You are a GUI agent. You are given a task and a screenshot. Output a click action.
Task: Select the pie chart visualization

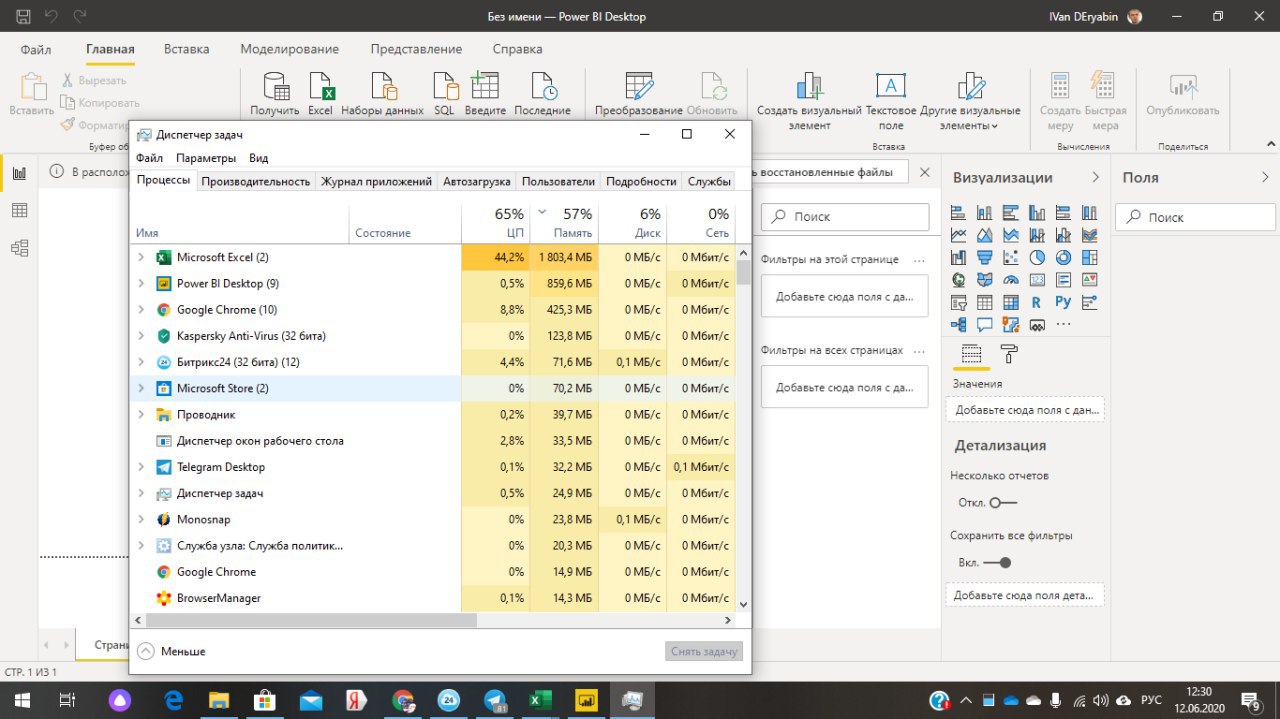pos(1037,257)
